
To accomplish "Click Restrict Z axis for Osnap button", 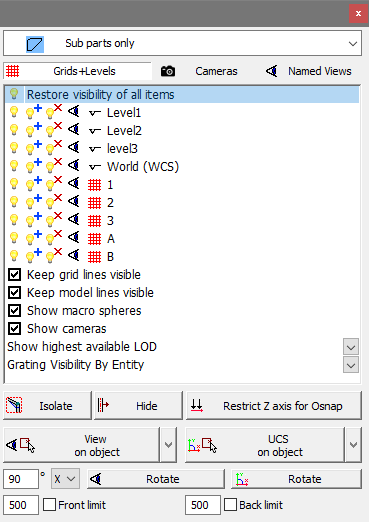I will click(273, 406).
